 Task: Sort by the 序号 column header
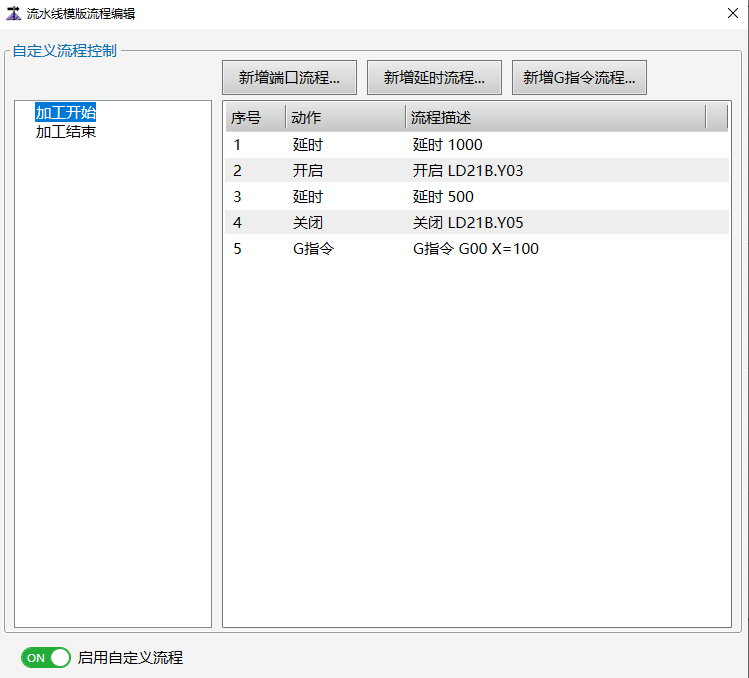[255, 118]
